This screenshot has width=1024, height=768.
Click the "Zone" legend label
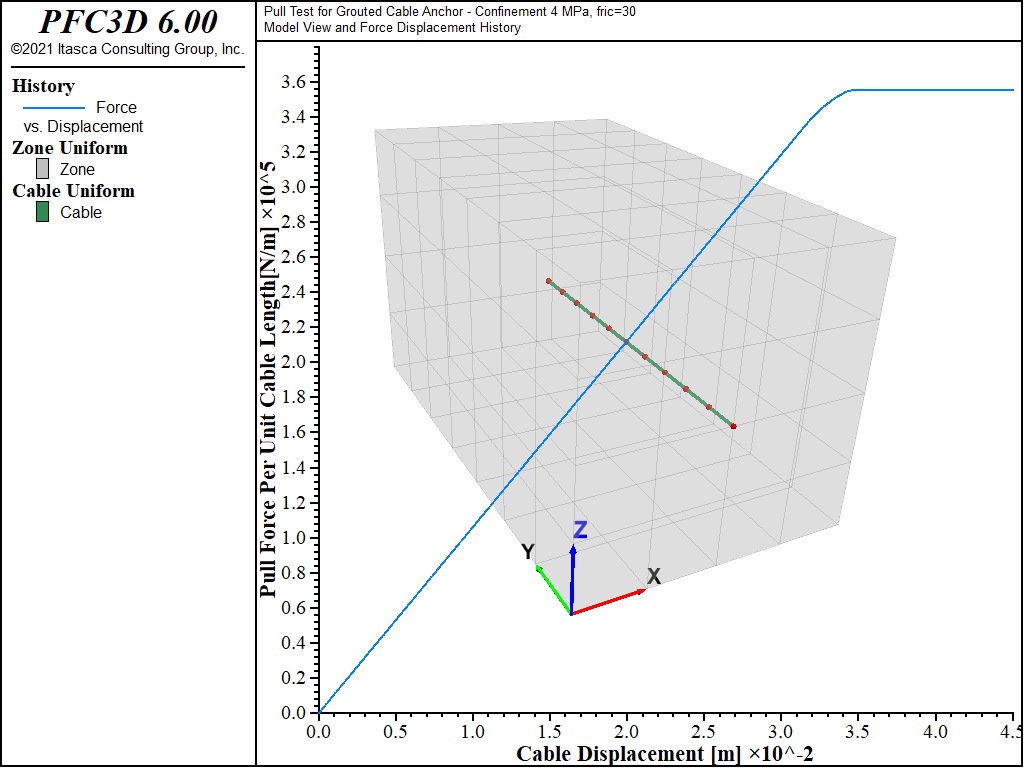click(x=77, y=170)
